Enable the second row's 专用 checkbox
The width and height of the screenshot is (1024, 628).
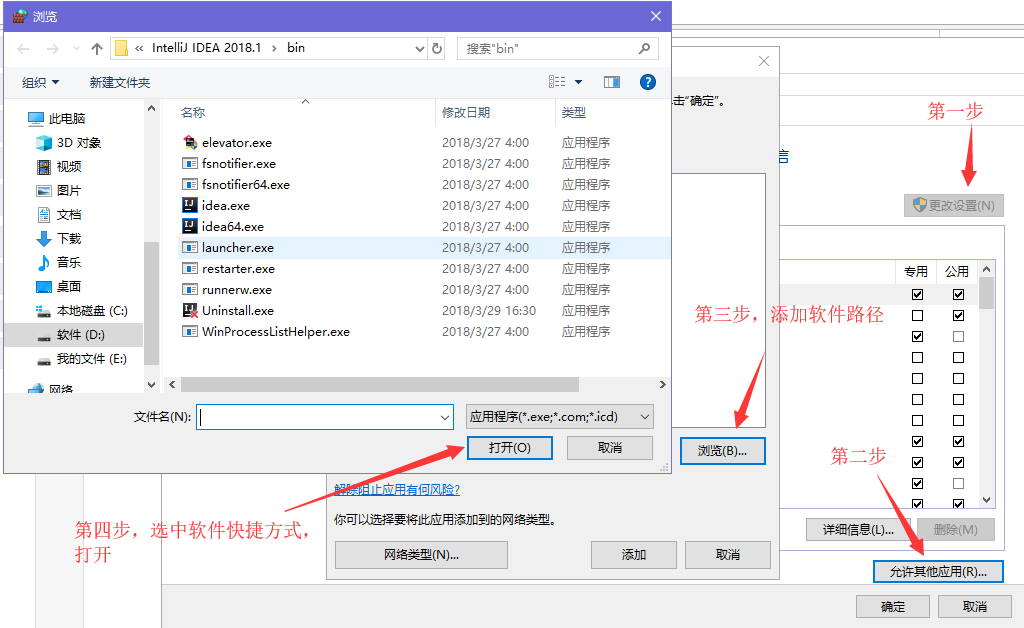(x=918, y=315)
